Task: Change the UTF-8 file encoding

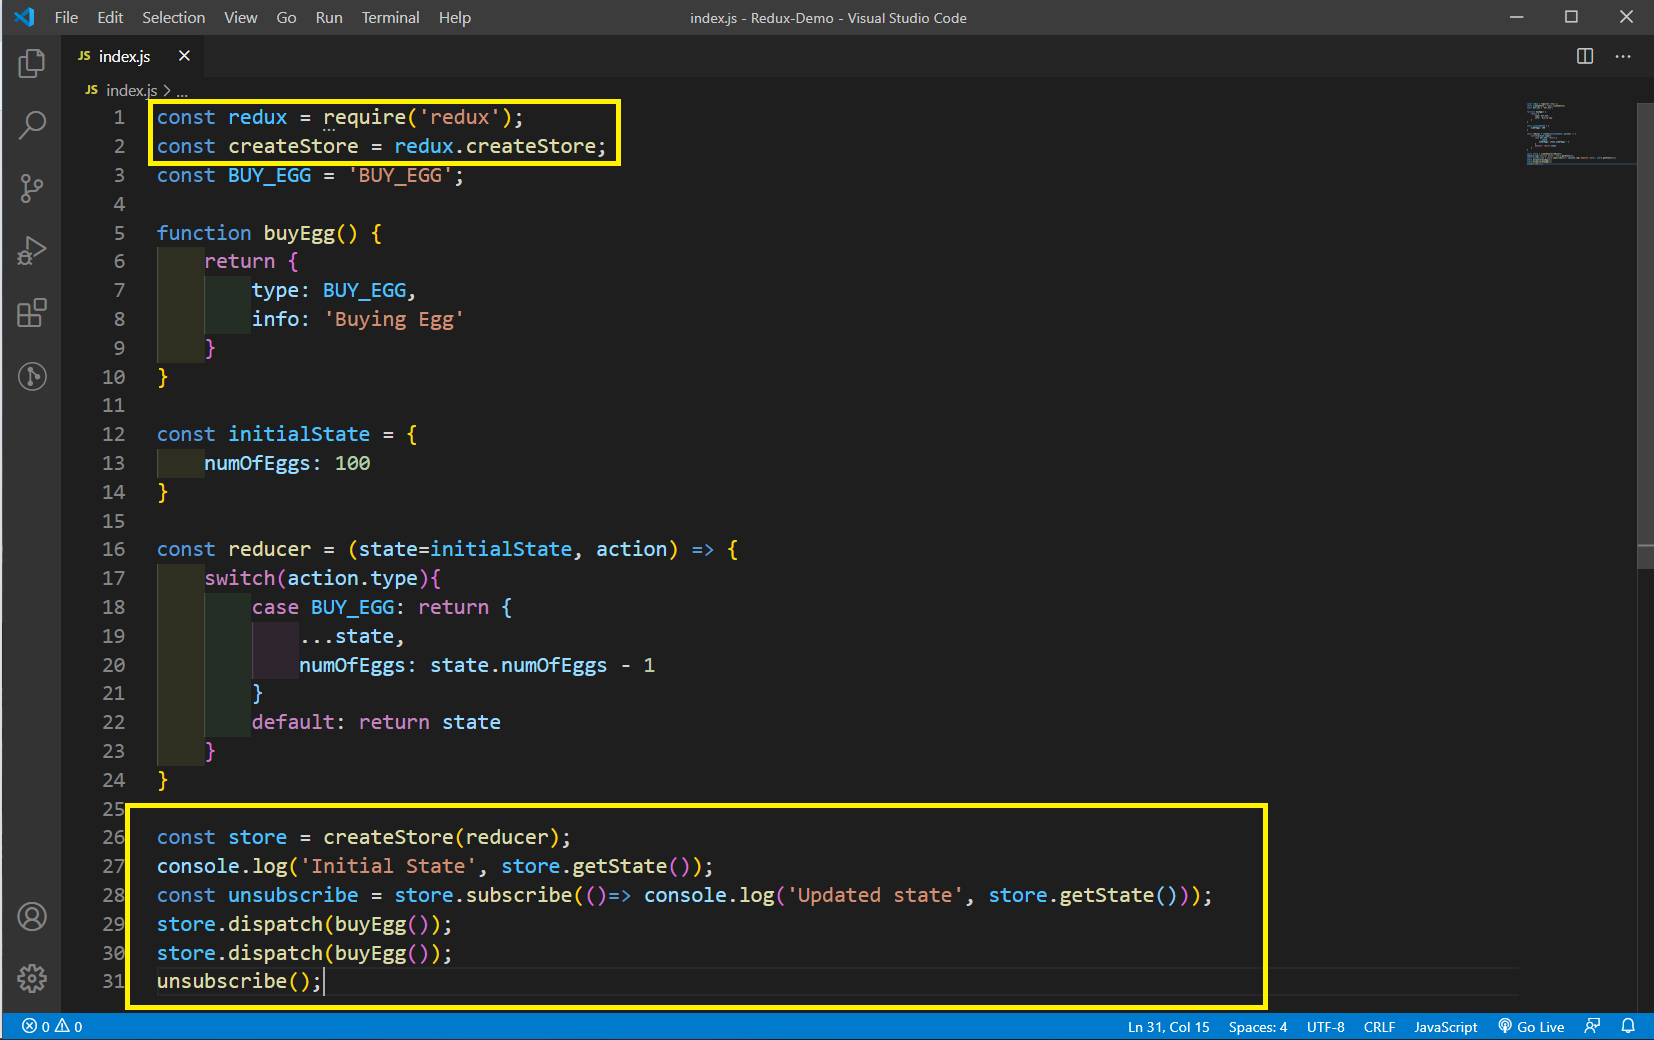Action: click(x=1325, y=1026)
